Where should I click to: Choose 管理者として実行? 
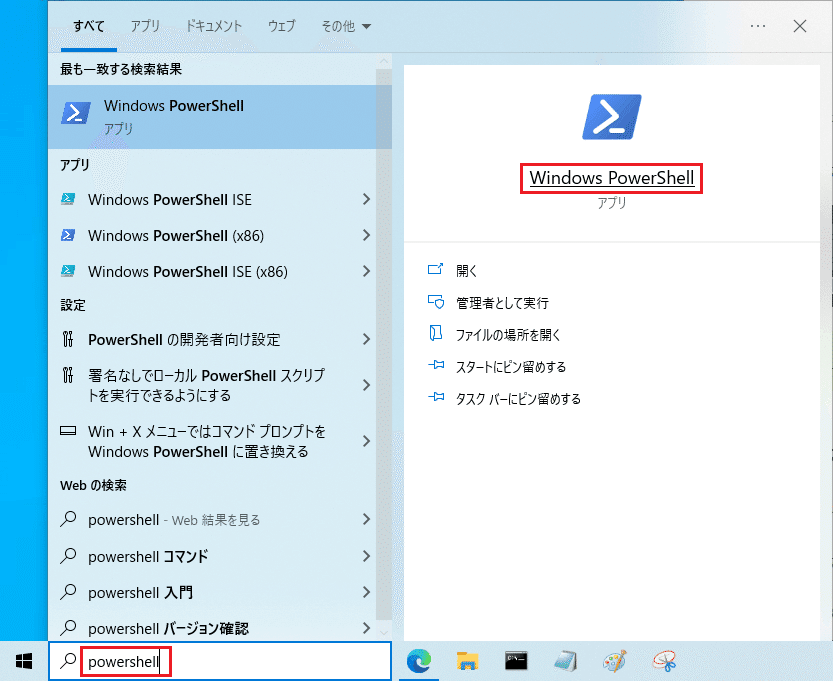coord(502,303)
